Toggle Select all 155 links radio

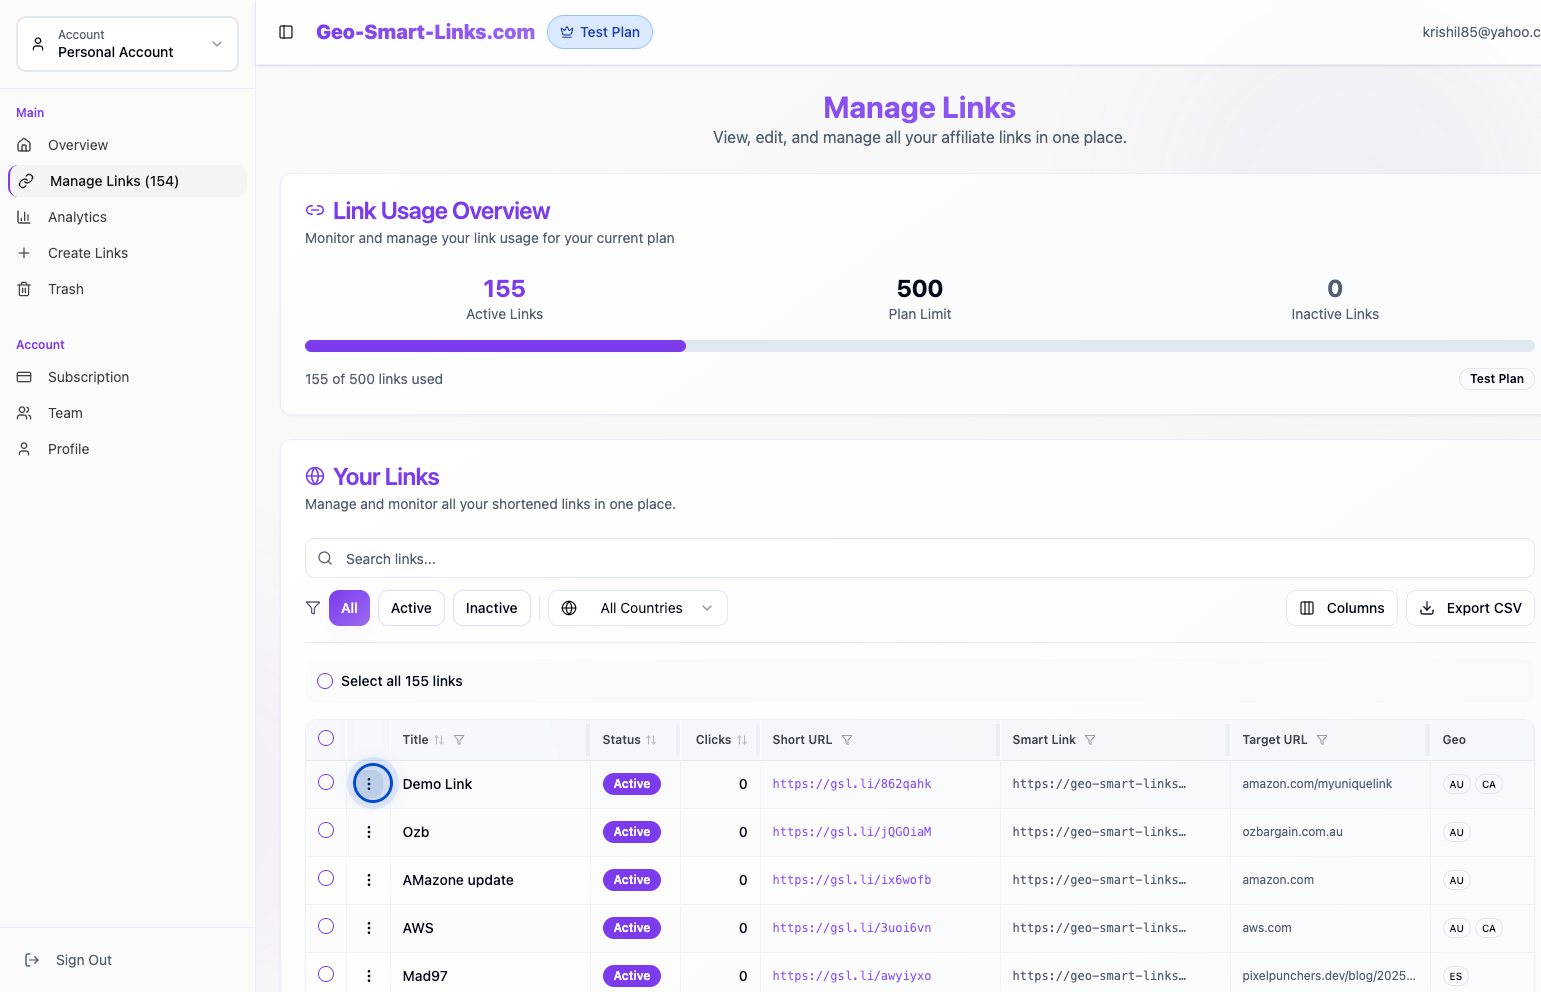(x=325, y=681)
